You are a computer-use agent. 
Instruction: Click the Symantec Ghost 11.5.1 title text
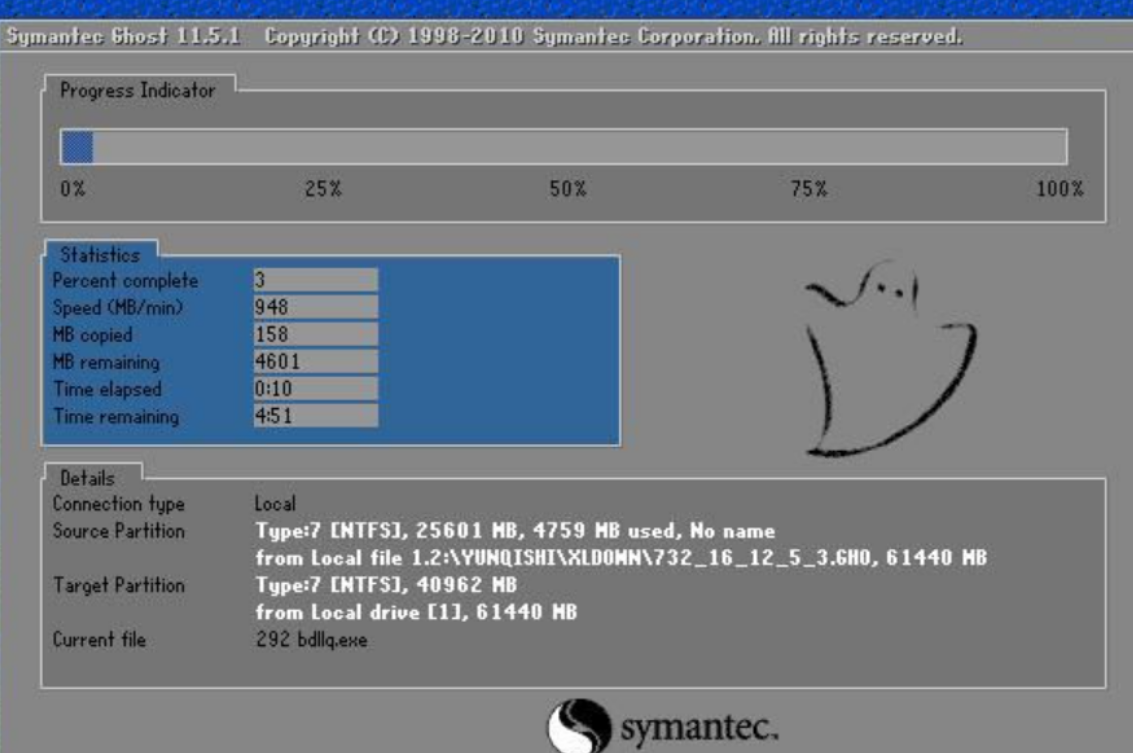pos(128,37)
